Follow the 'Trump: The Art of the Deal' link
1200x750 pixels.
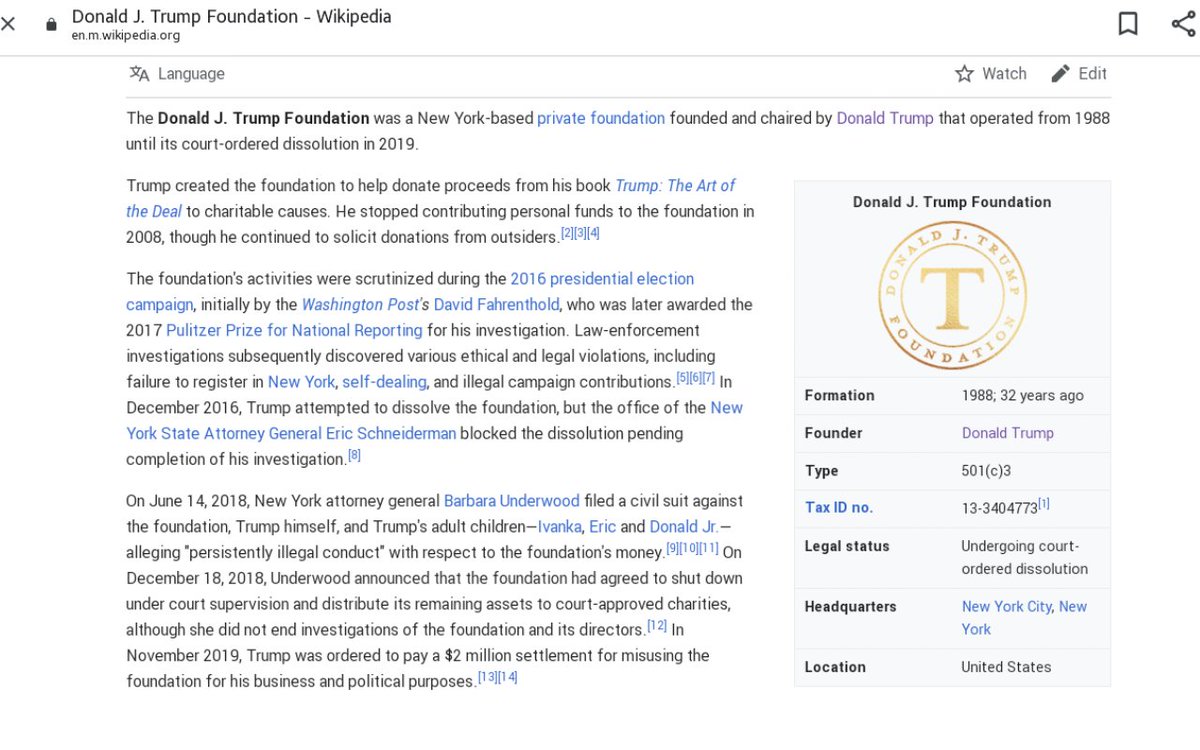pyautogui.click(x=675, y=185)
